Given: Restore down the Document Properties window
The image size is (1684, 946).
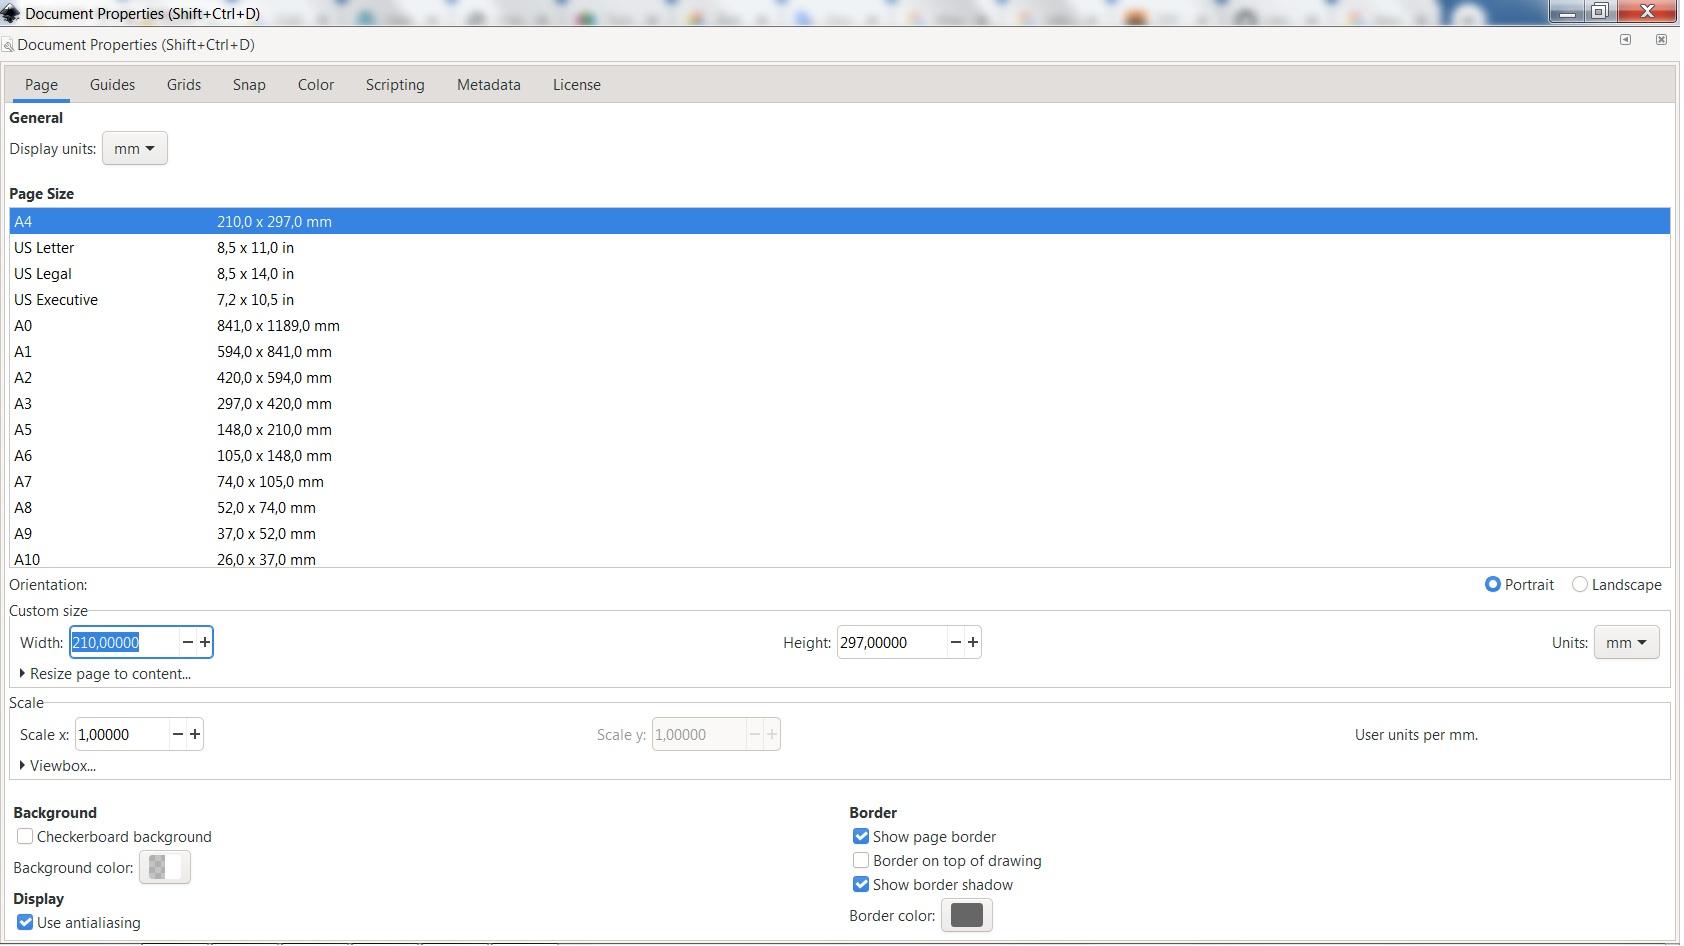Looking at the screenshot, I should point(1598,12).
